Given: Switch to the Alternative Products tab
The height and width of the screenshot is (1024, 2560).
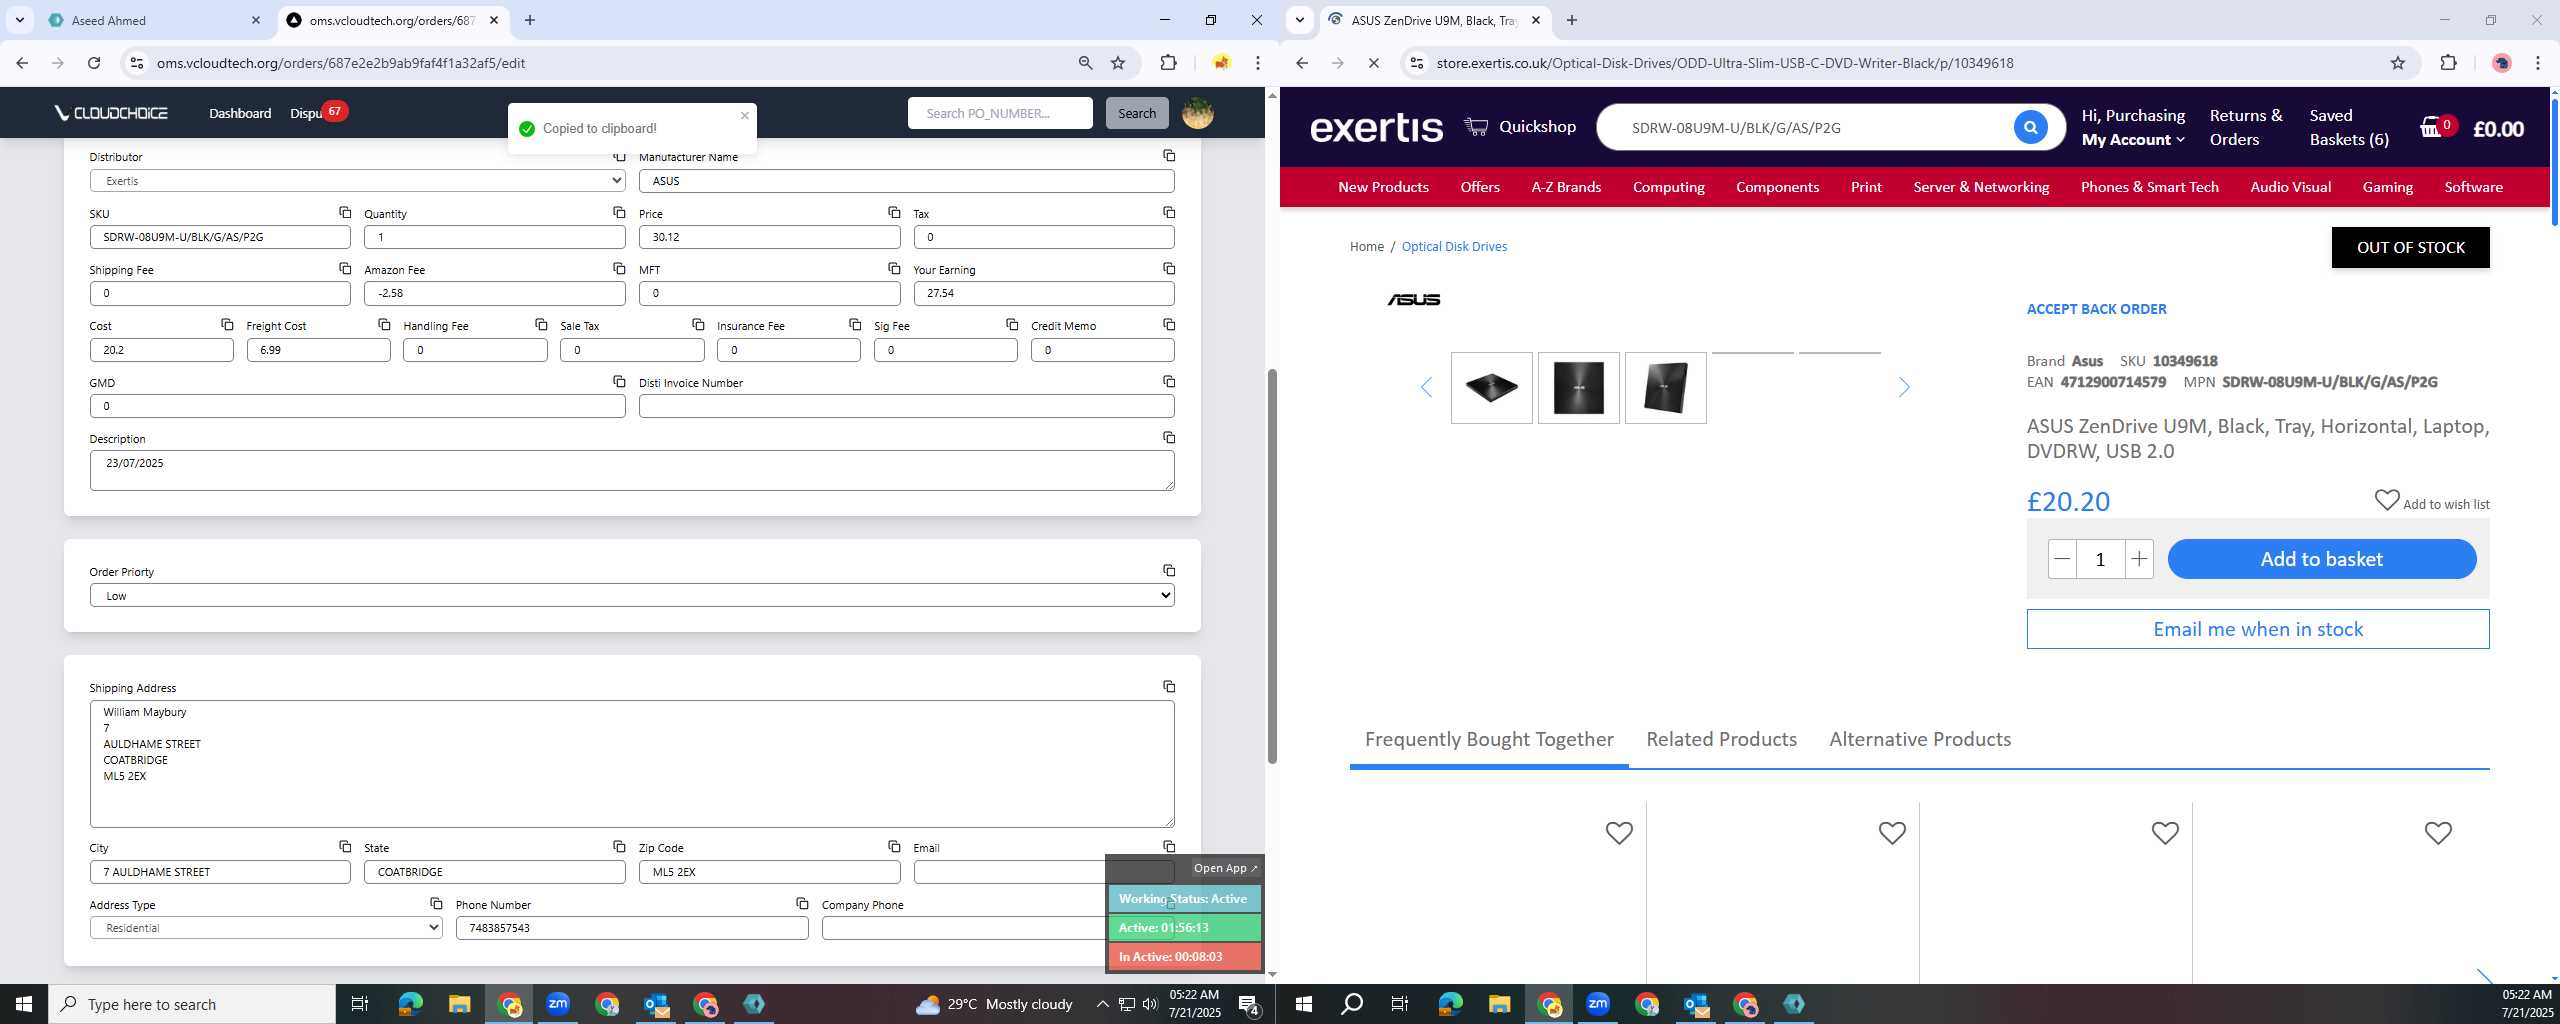Looking at the screenshot, I should [1920, 739].
